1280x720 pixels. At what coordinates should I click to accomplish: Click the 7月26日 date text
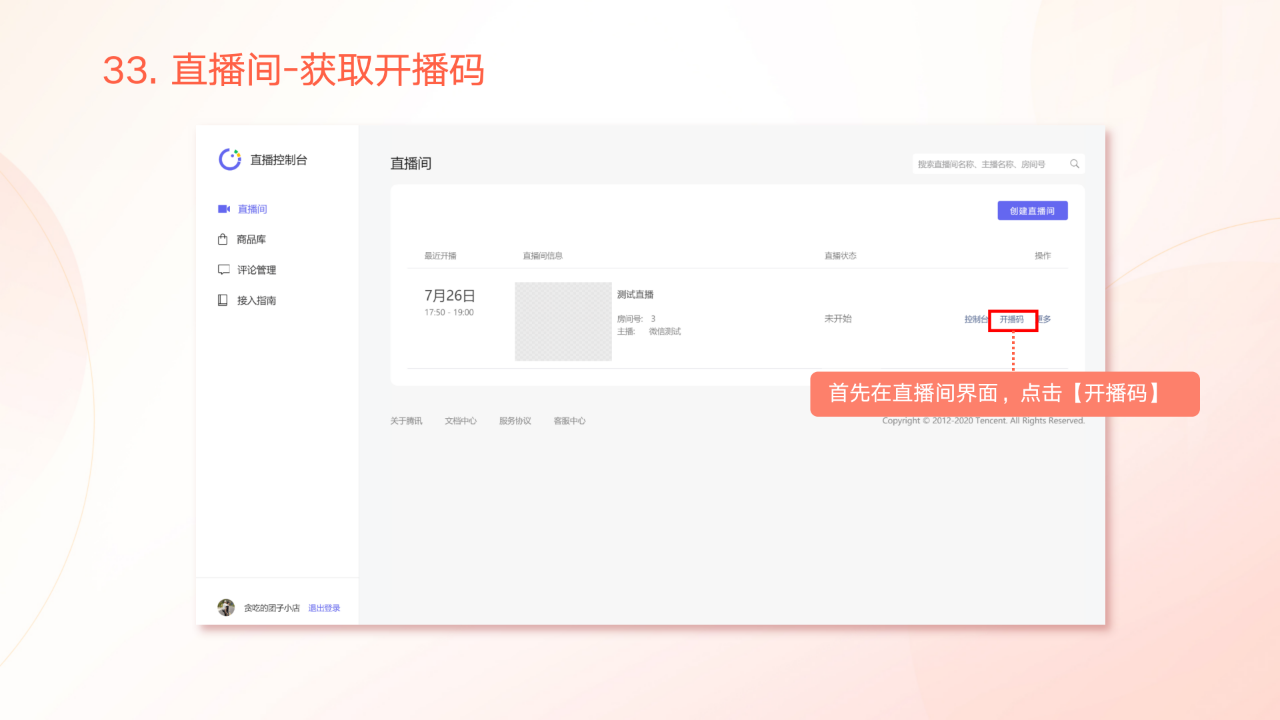450,296
